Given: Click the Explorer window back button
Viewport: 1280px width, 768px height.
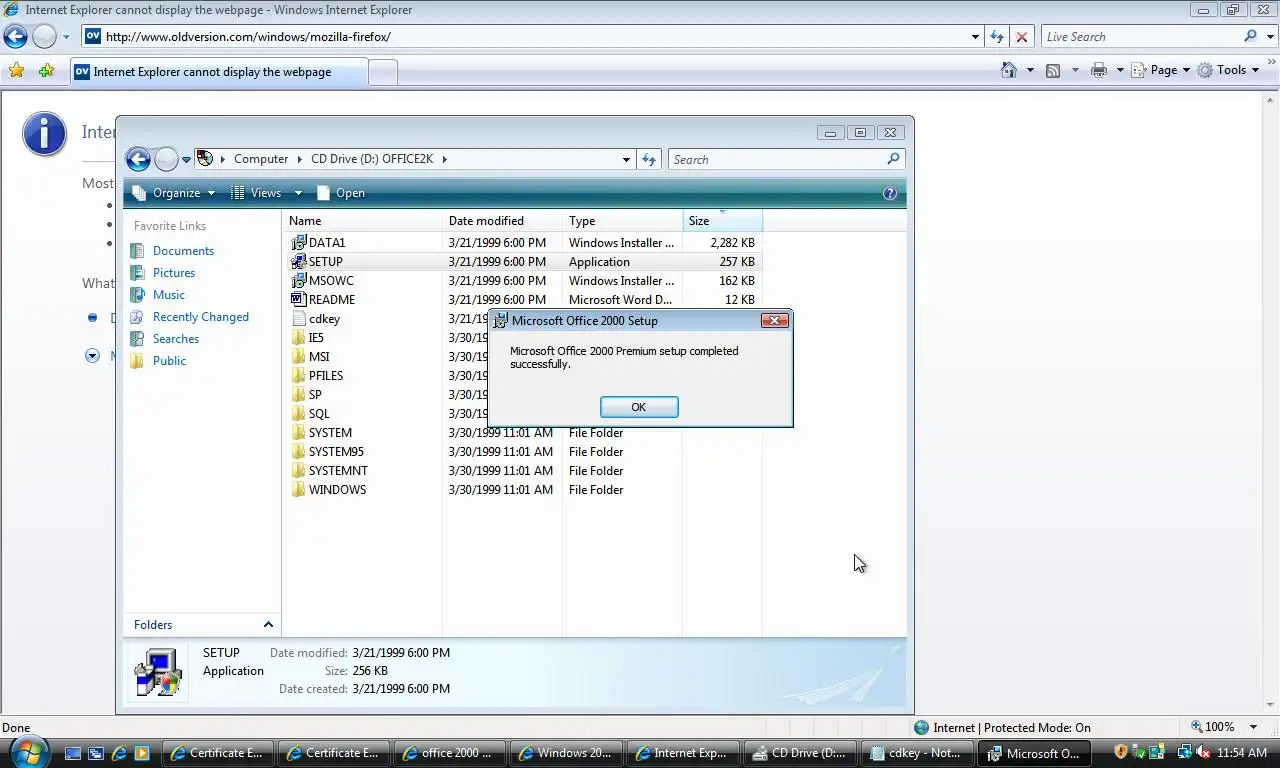Looking at the screenshot, I should [138, 159].
